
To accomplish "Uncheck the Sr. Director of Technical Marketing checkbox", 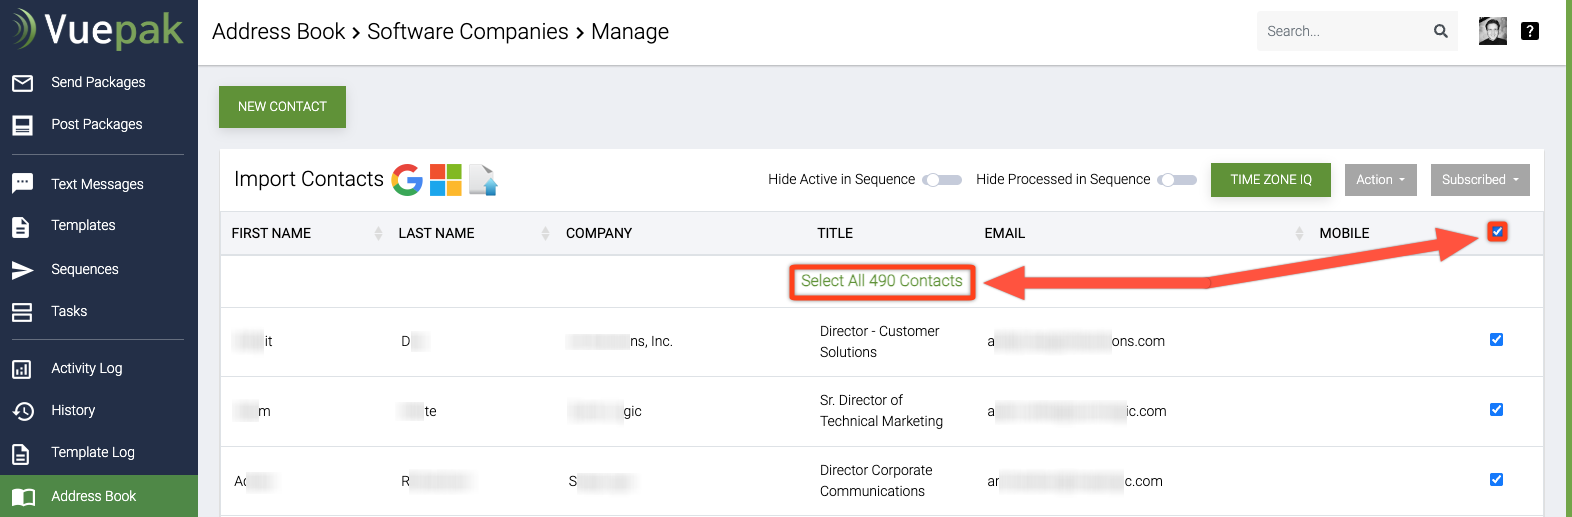I will [1497, 410].
